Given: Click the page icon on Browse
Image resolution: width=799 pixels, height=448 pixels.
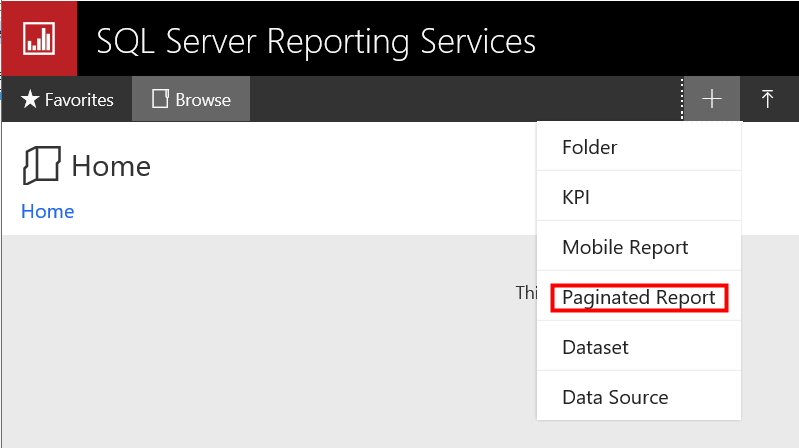Looking at the screenshot, I should coord(160,99).
